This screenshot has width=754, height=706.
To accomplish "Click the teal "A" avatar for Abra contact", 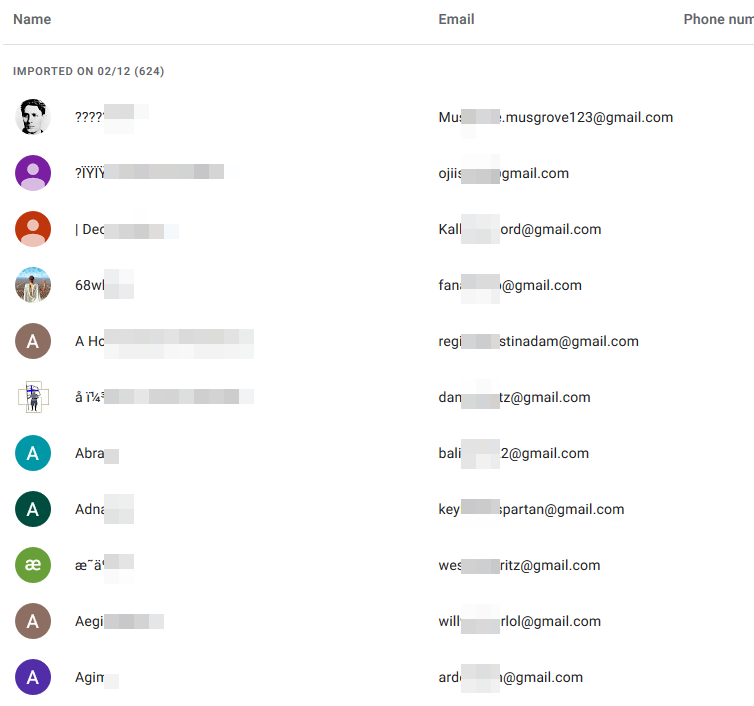I will 33,453.
